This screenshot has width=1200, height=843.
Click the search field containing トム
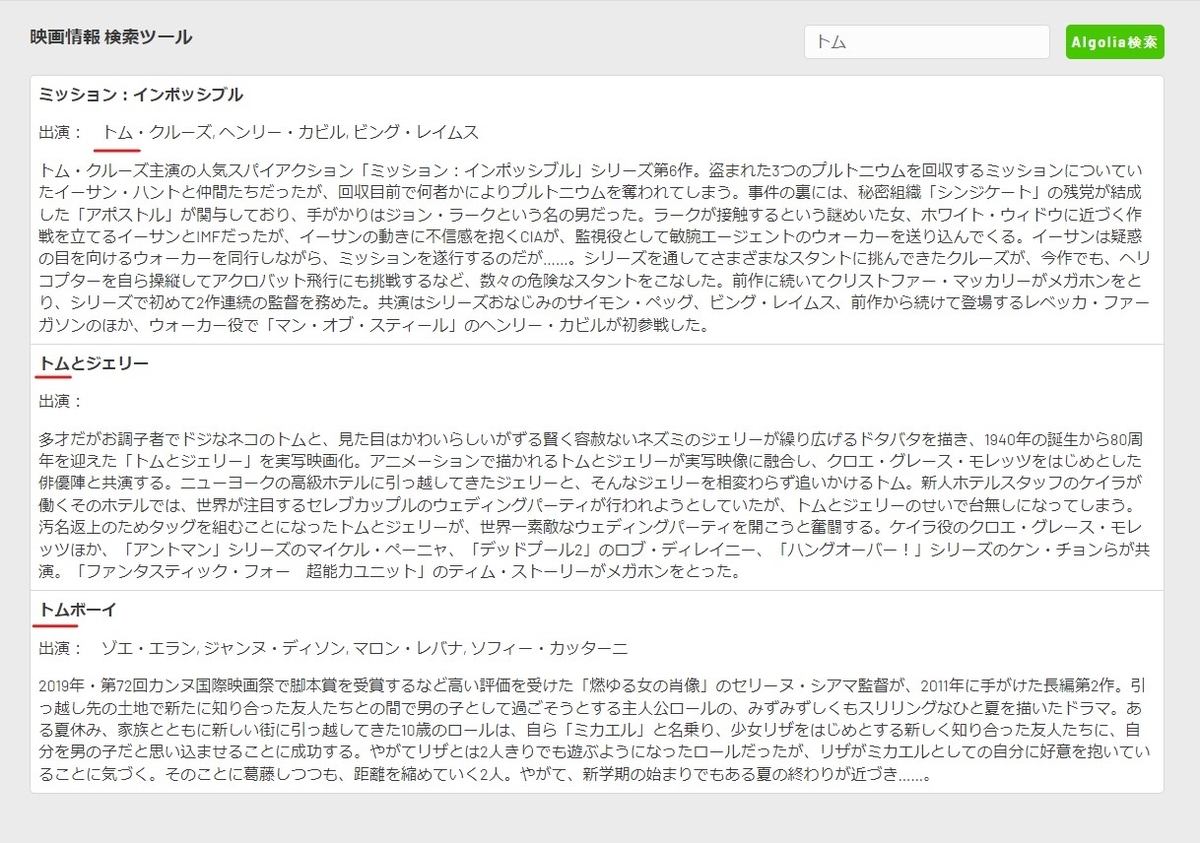click(x=927, y=42)
